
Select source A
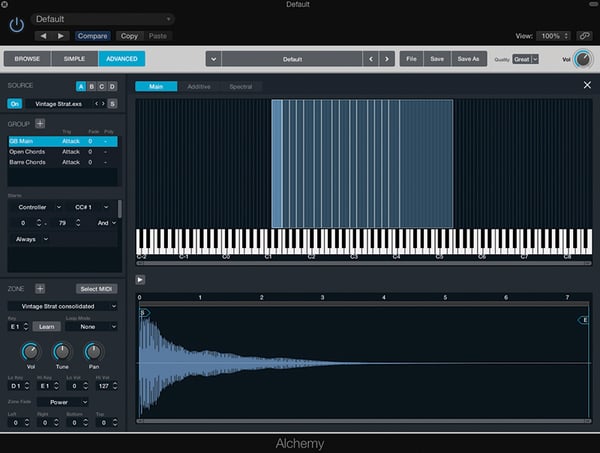pyautogui.click(x=81, y=86)
